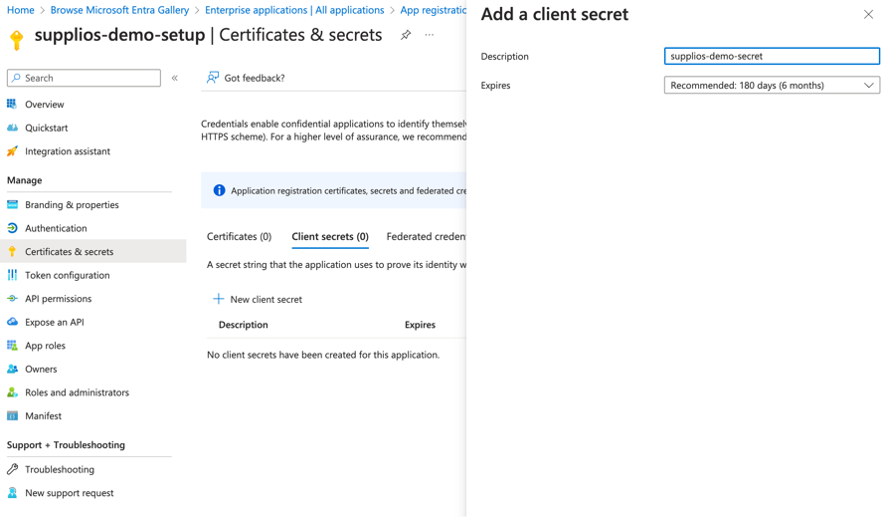Click the New support request icon

coord(12,493)
